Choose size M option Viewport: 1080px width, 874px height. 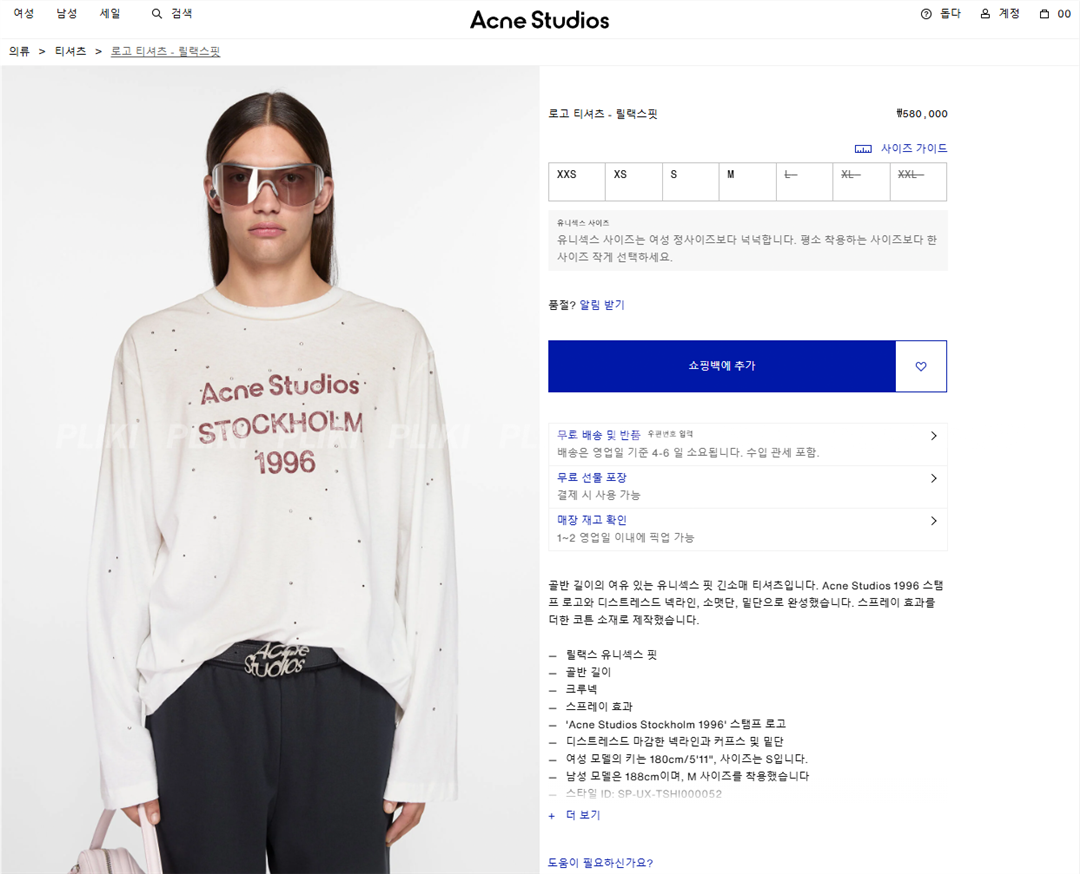pos(747,182)
